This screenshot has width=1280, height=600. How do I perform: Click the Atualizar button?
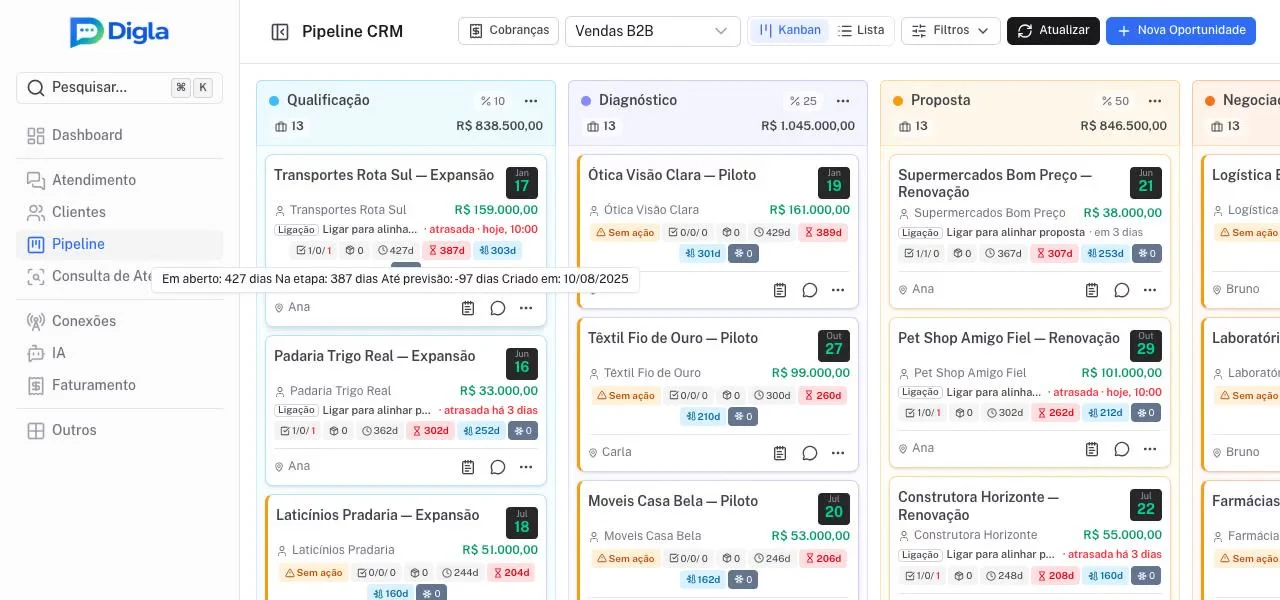[1053, 31]
